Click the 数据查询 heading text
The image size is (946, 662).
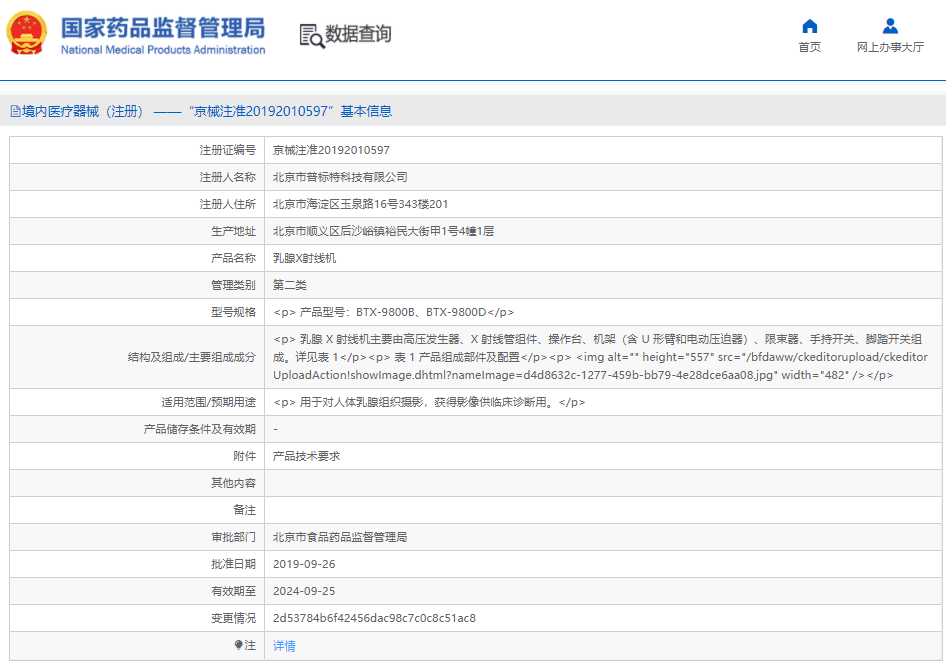tap(358, 34)
